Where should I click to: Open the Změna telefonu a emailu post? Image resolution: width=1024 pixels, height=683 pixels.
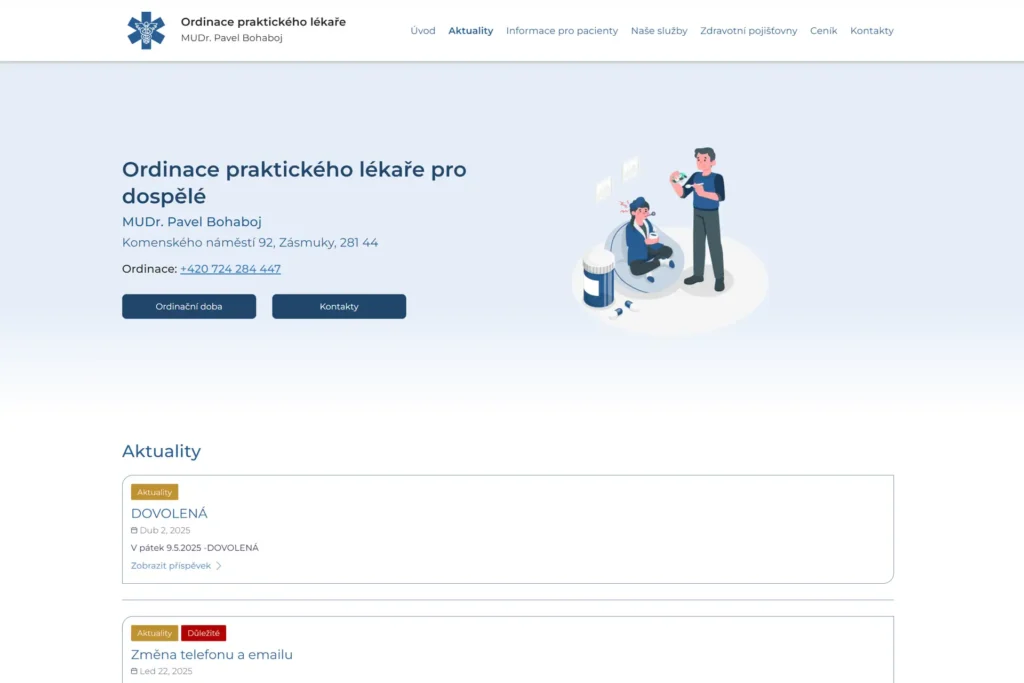click(212, 654)
